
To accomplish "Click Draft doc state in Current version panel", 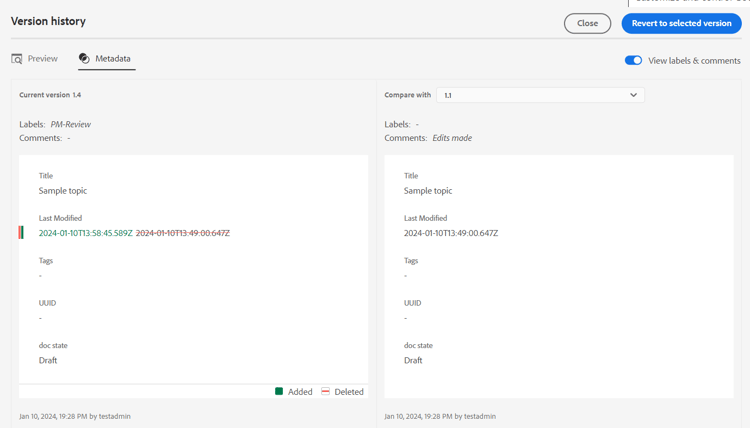I will point(48,360).
